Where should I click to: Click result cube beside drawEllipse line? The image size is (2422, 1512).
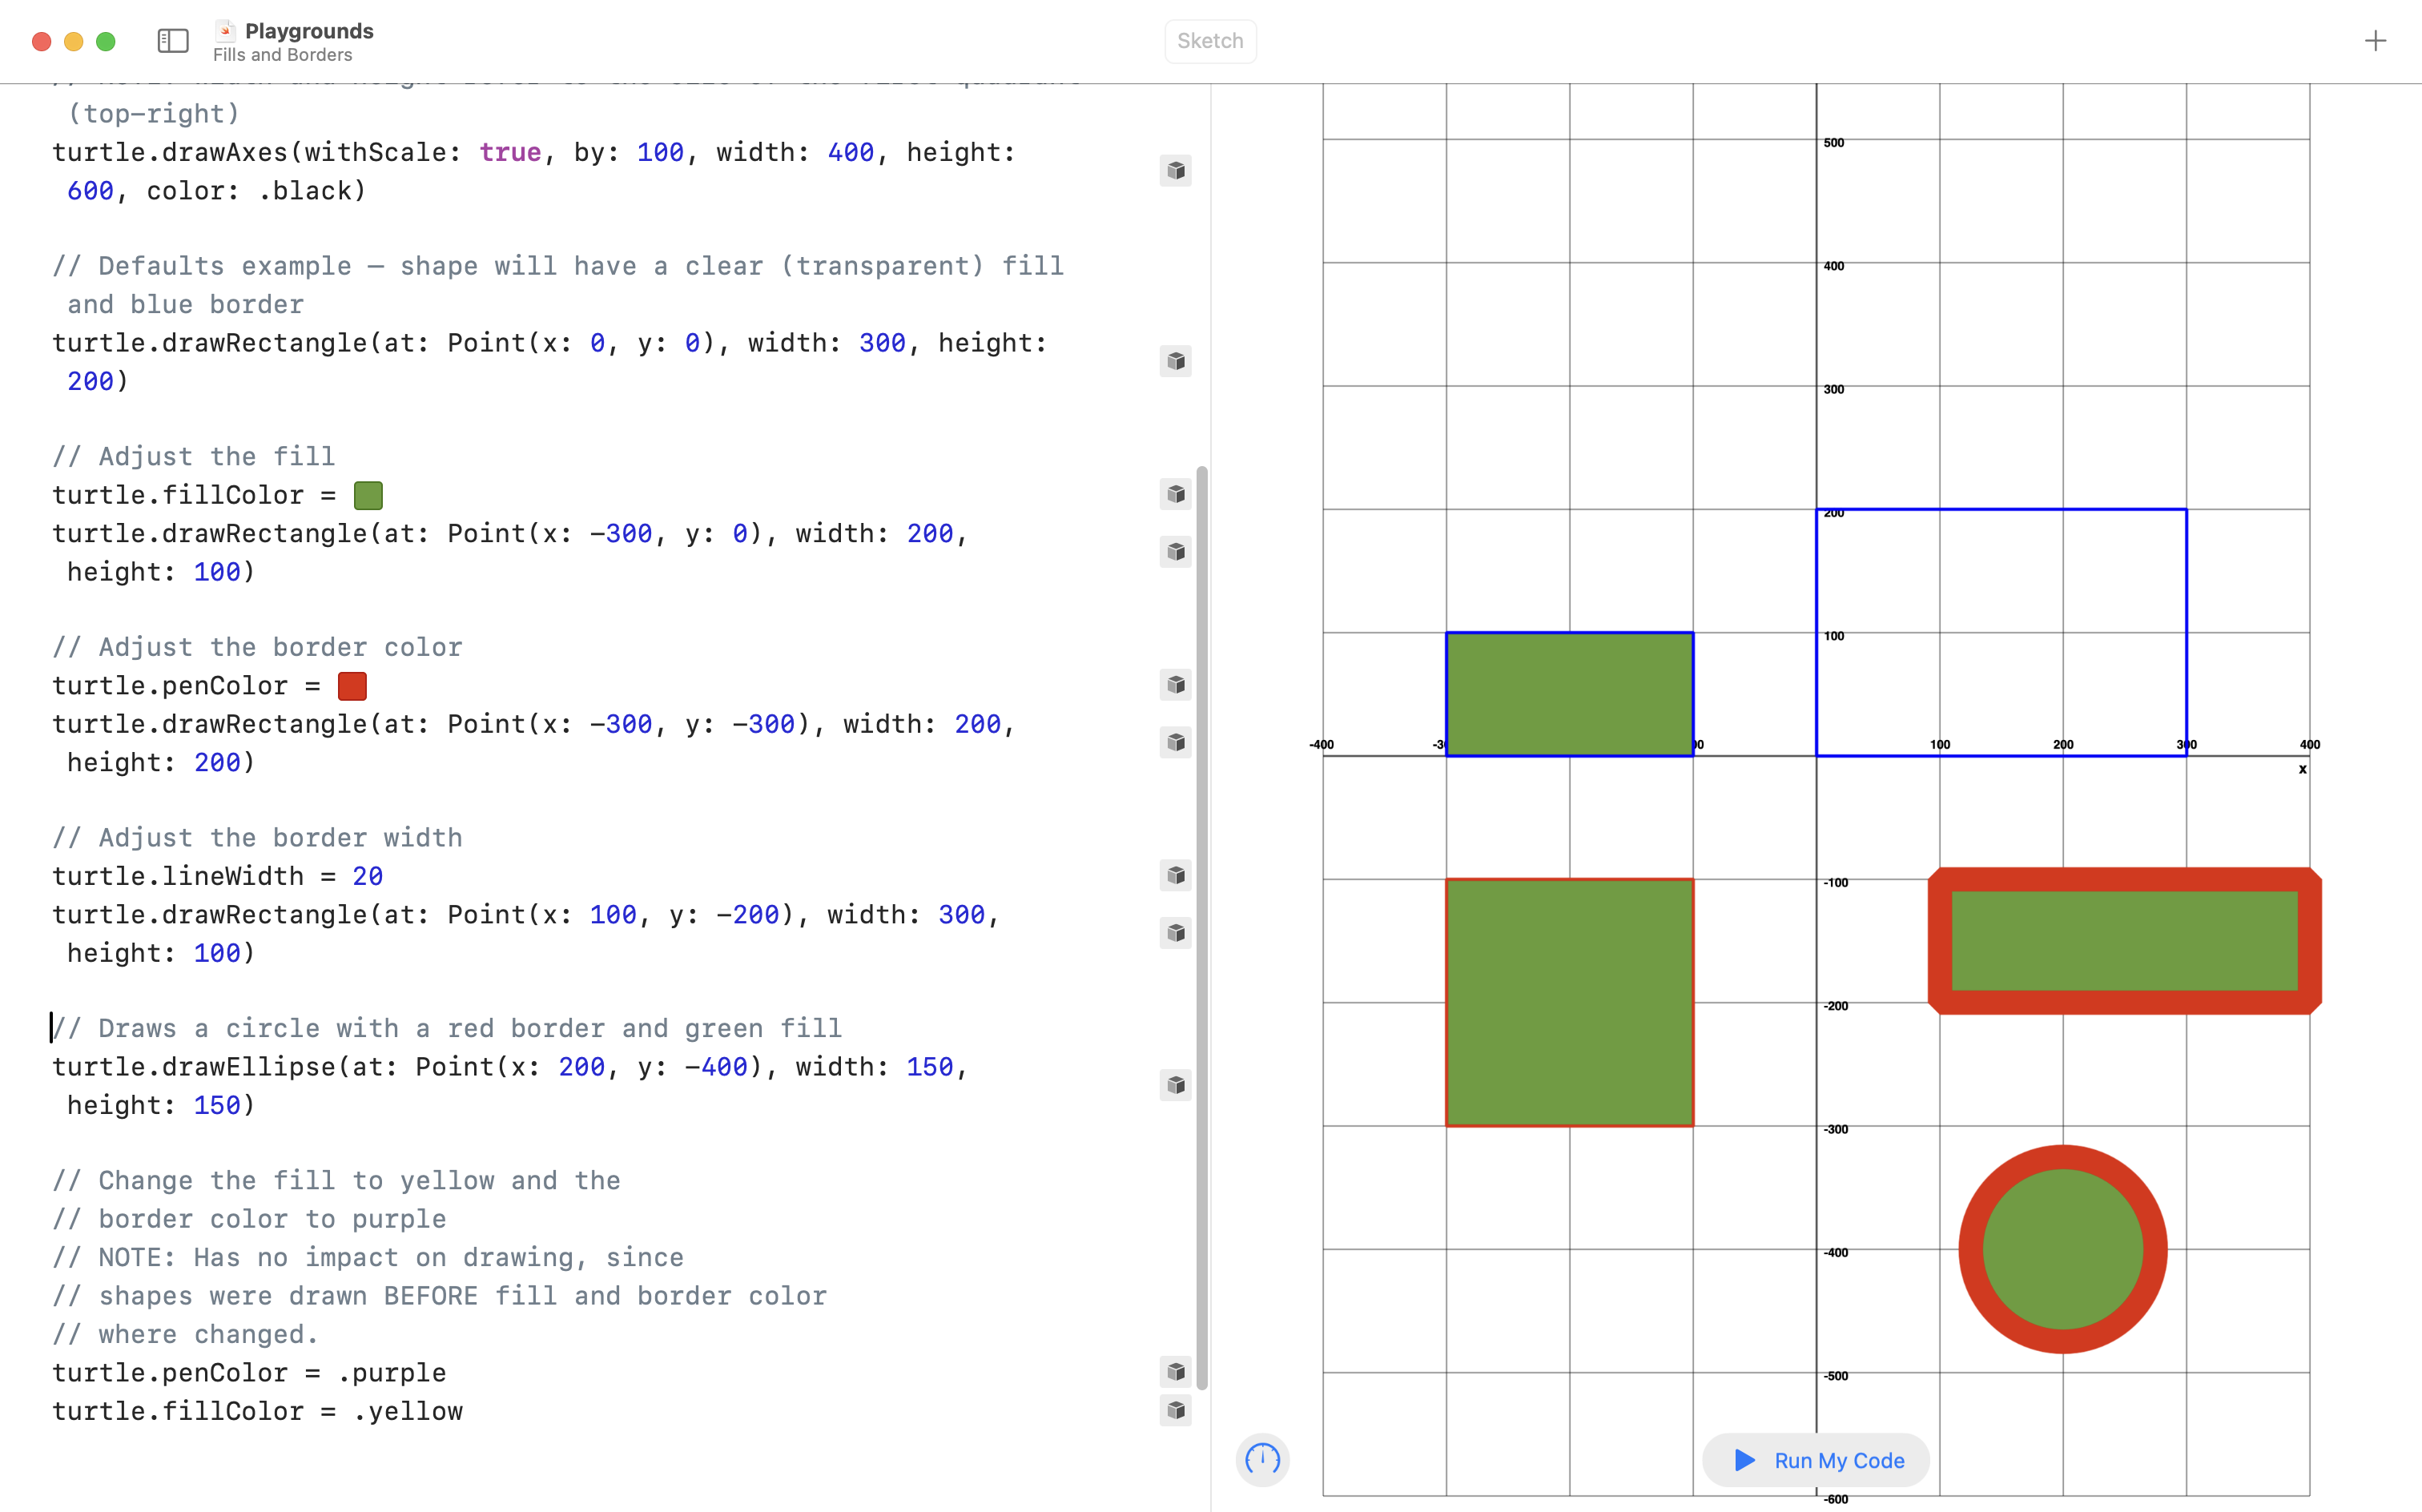click(x=1176, y=1085)
